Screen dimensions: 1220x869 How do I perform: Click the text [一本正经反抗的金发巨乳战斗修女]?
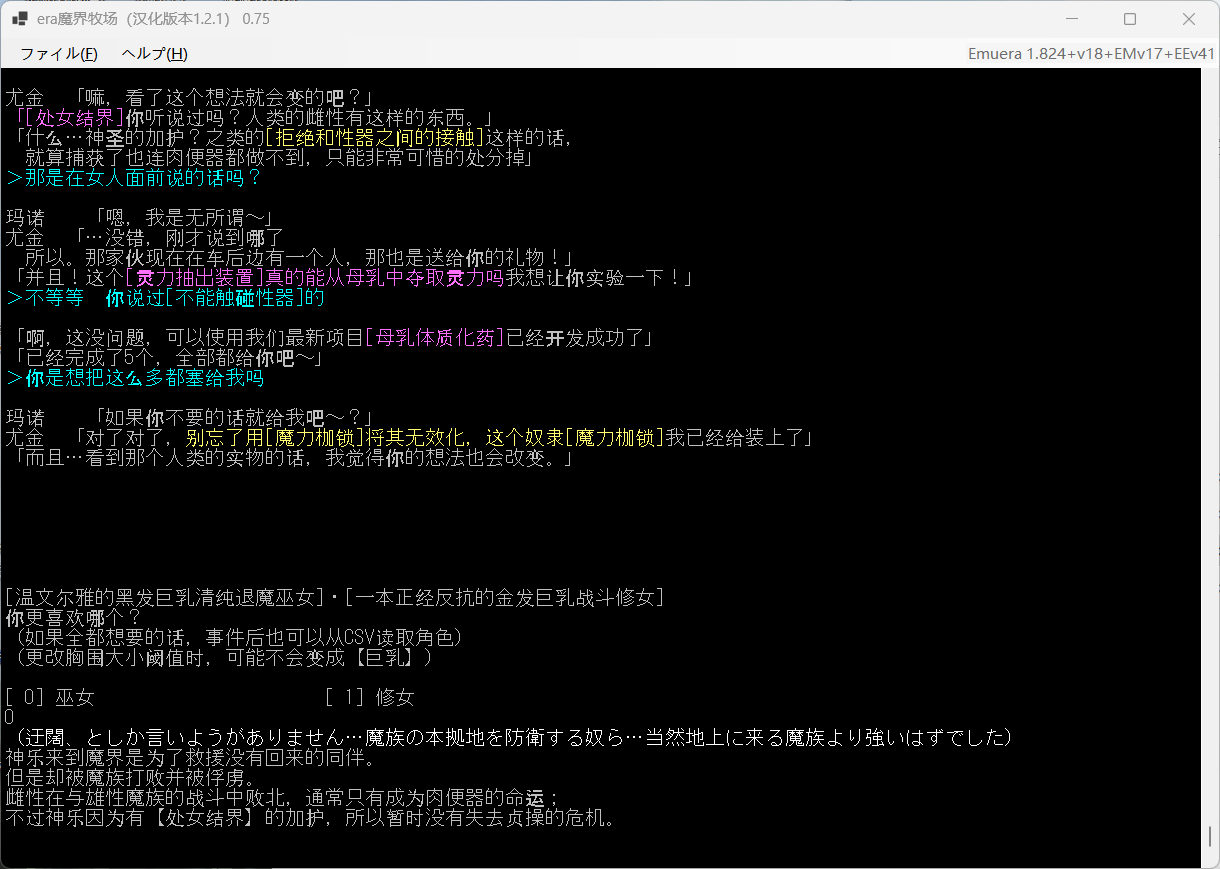point(504,598)
